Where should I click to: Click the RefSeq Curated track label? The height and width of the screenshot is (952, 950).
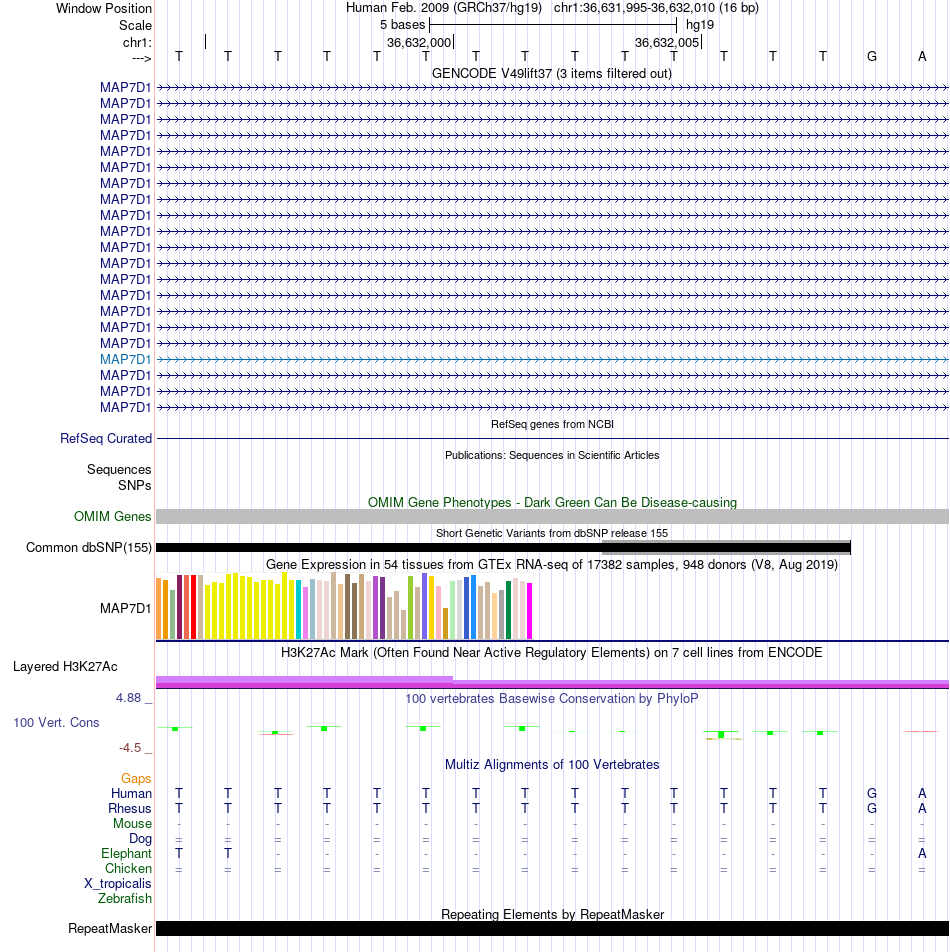106,438
